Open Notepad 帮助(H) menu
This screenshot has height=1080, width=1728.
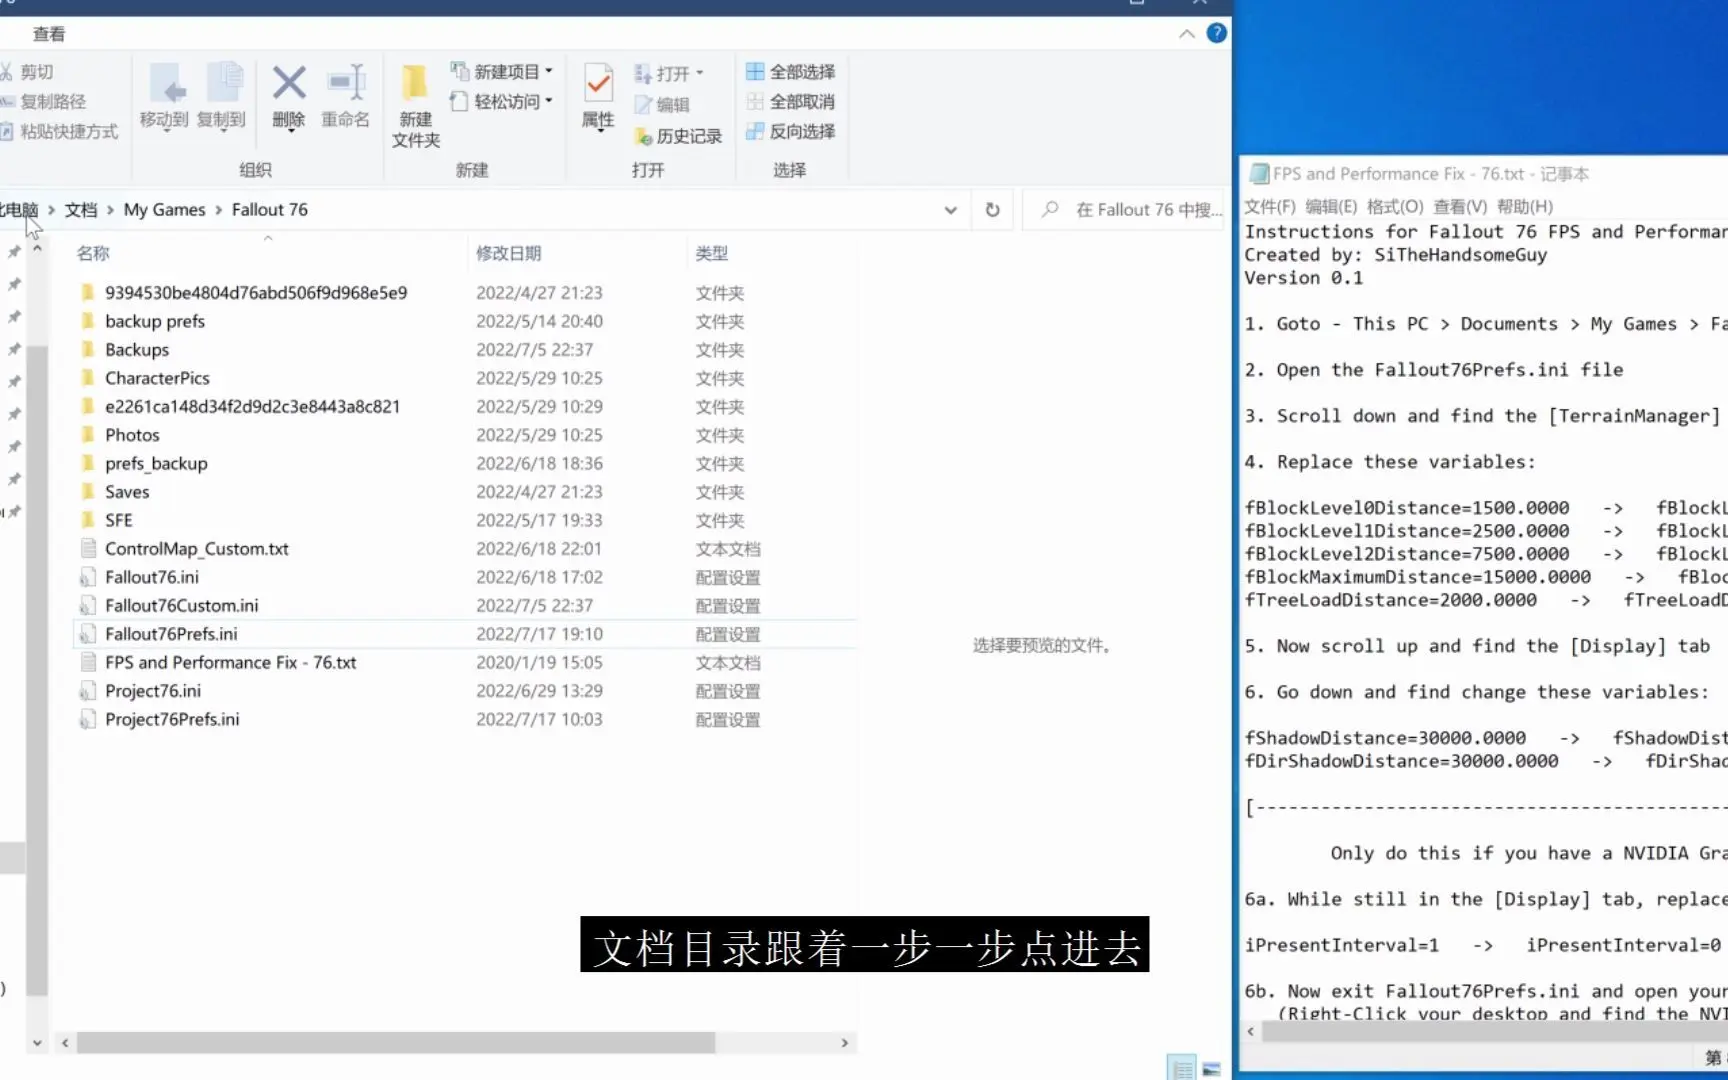tap(1525, 206)
